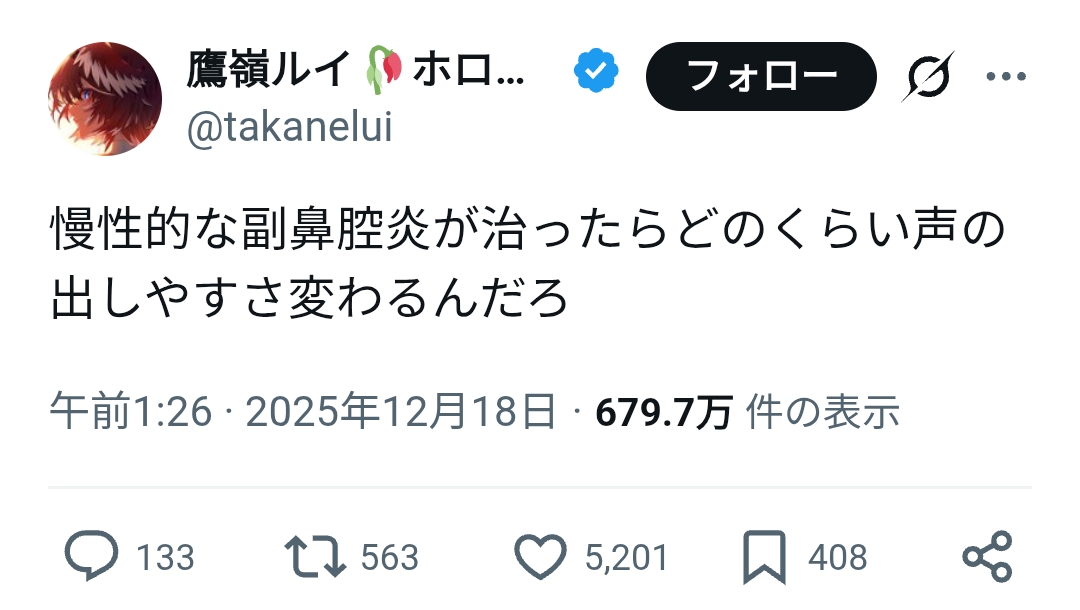Click the 午前1:26 timestamp
This screenshot has height=610, width=1080.
click(131, 412)
